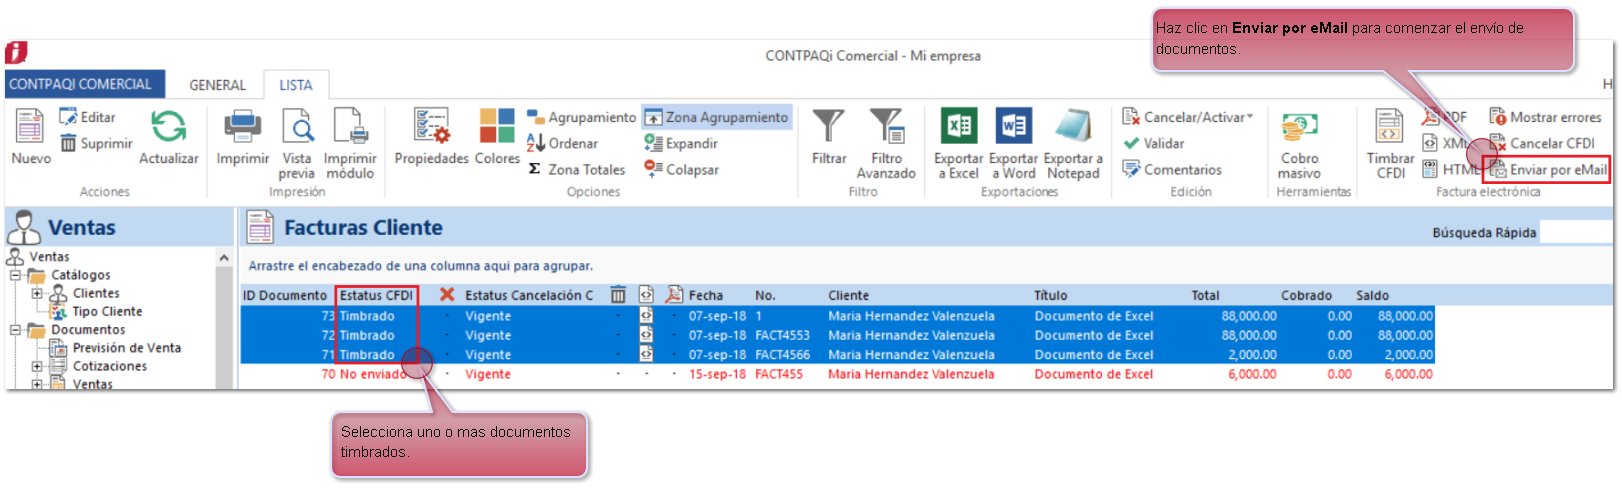Select the row with document ID 73
Image resolution: width=1622 pixels, height=489 pixels.
pos(837,316)
